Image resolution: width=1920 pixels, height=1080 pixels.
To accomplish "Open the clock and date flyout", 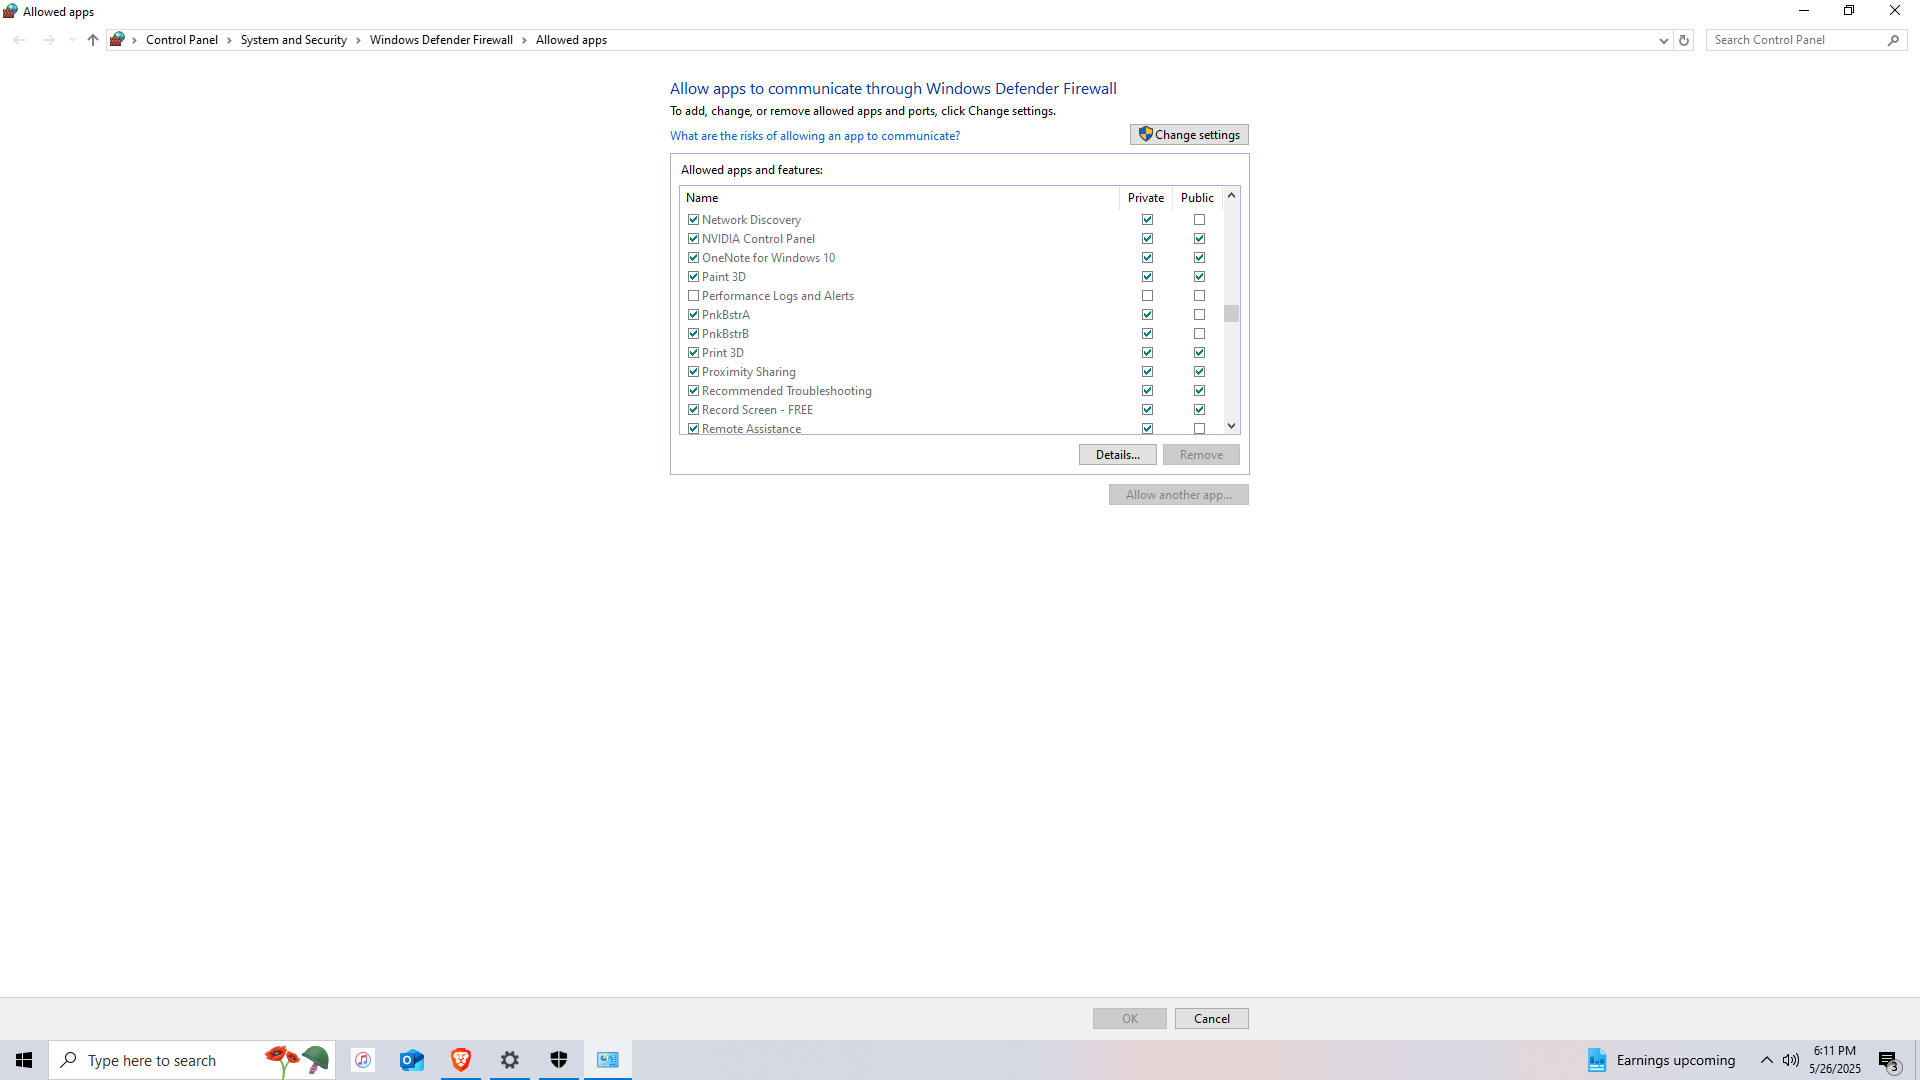I will (1835, 1060).
